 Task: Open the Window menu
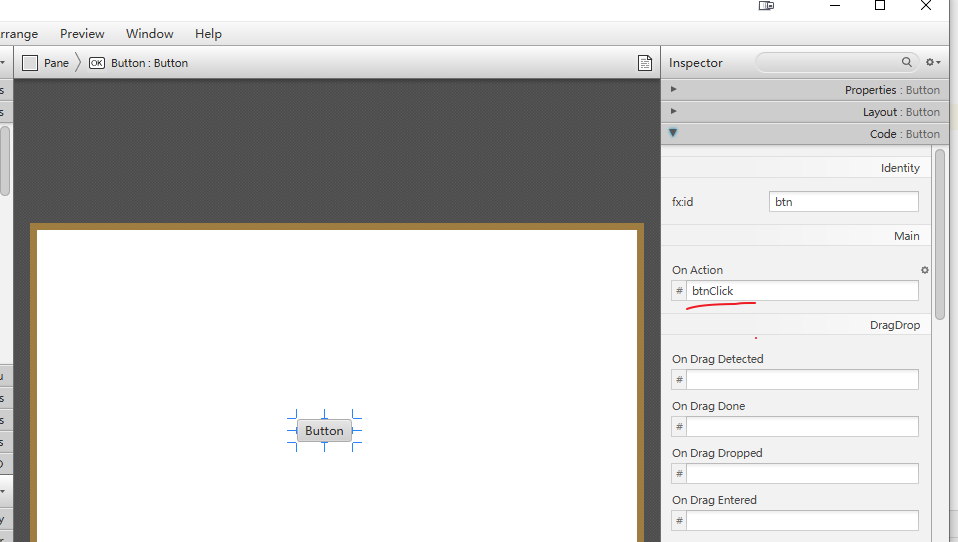[x=149, y=34]
